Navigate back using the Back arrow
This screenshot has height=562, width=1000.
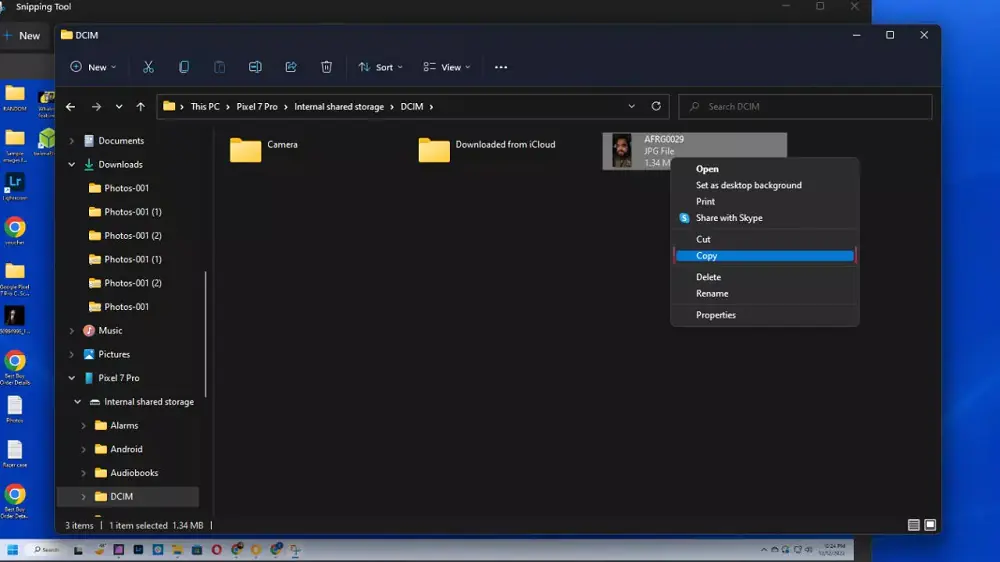(70, 107)
